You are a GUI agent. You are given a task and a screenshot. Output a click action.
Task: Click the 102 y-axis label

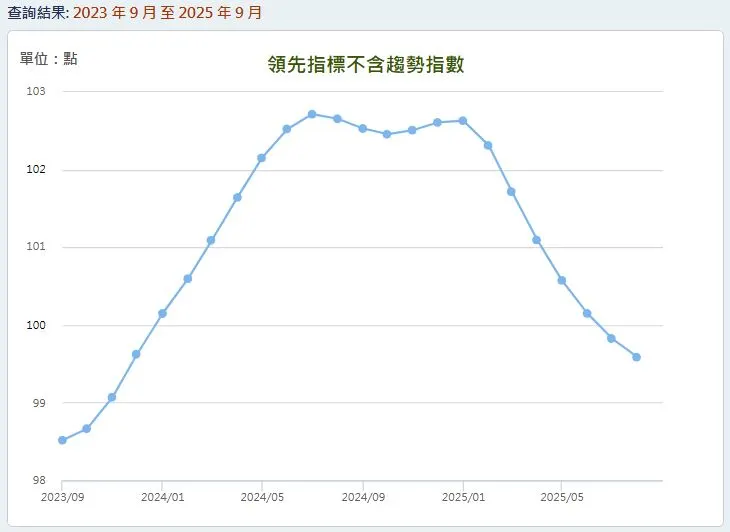point(36,169)
